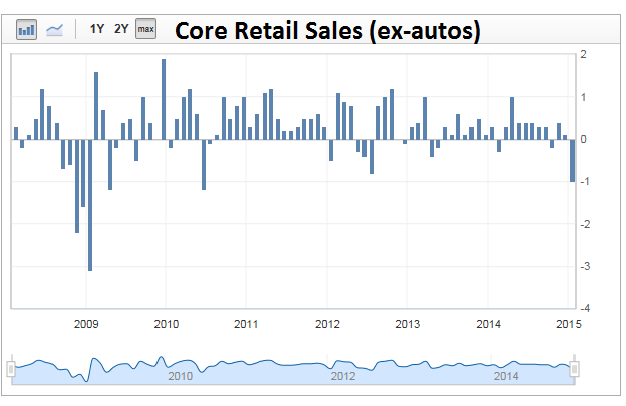Click the sharp dip in navigator preview
The width and height of the screenshot is (626, 406).
tap(89, 377)
